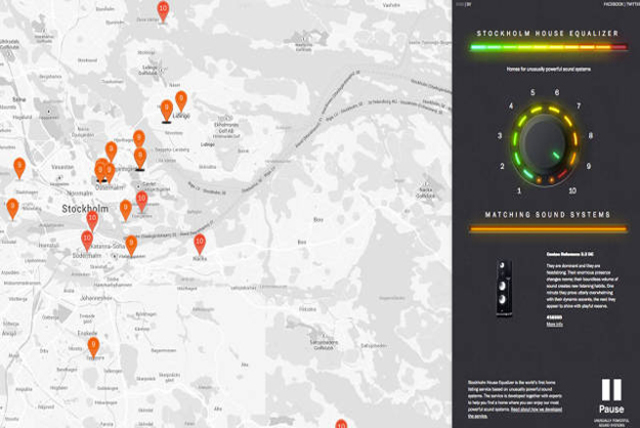
Task: Click the red 10 pin at Nacka
Action: click(199, 244)
